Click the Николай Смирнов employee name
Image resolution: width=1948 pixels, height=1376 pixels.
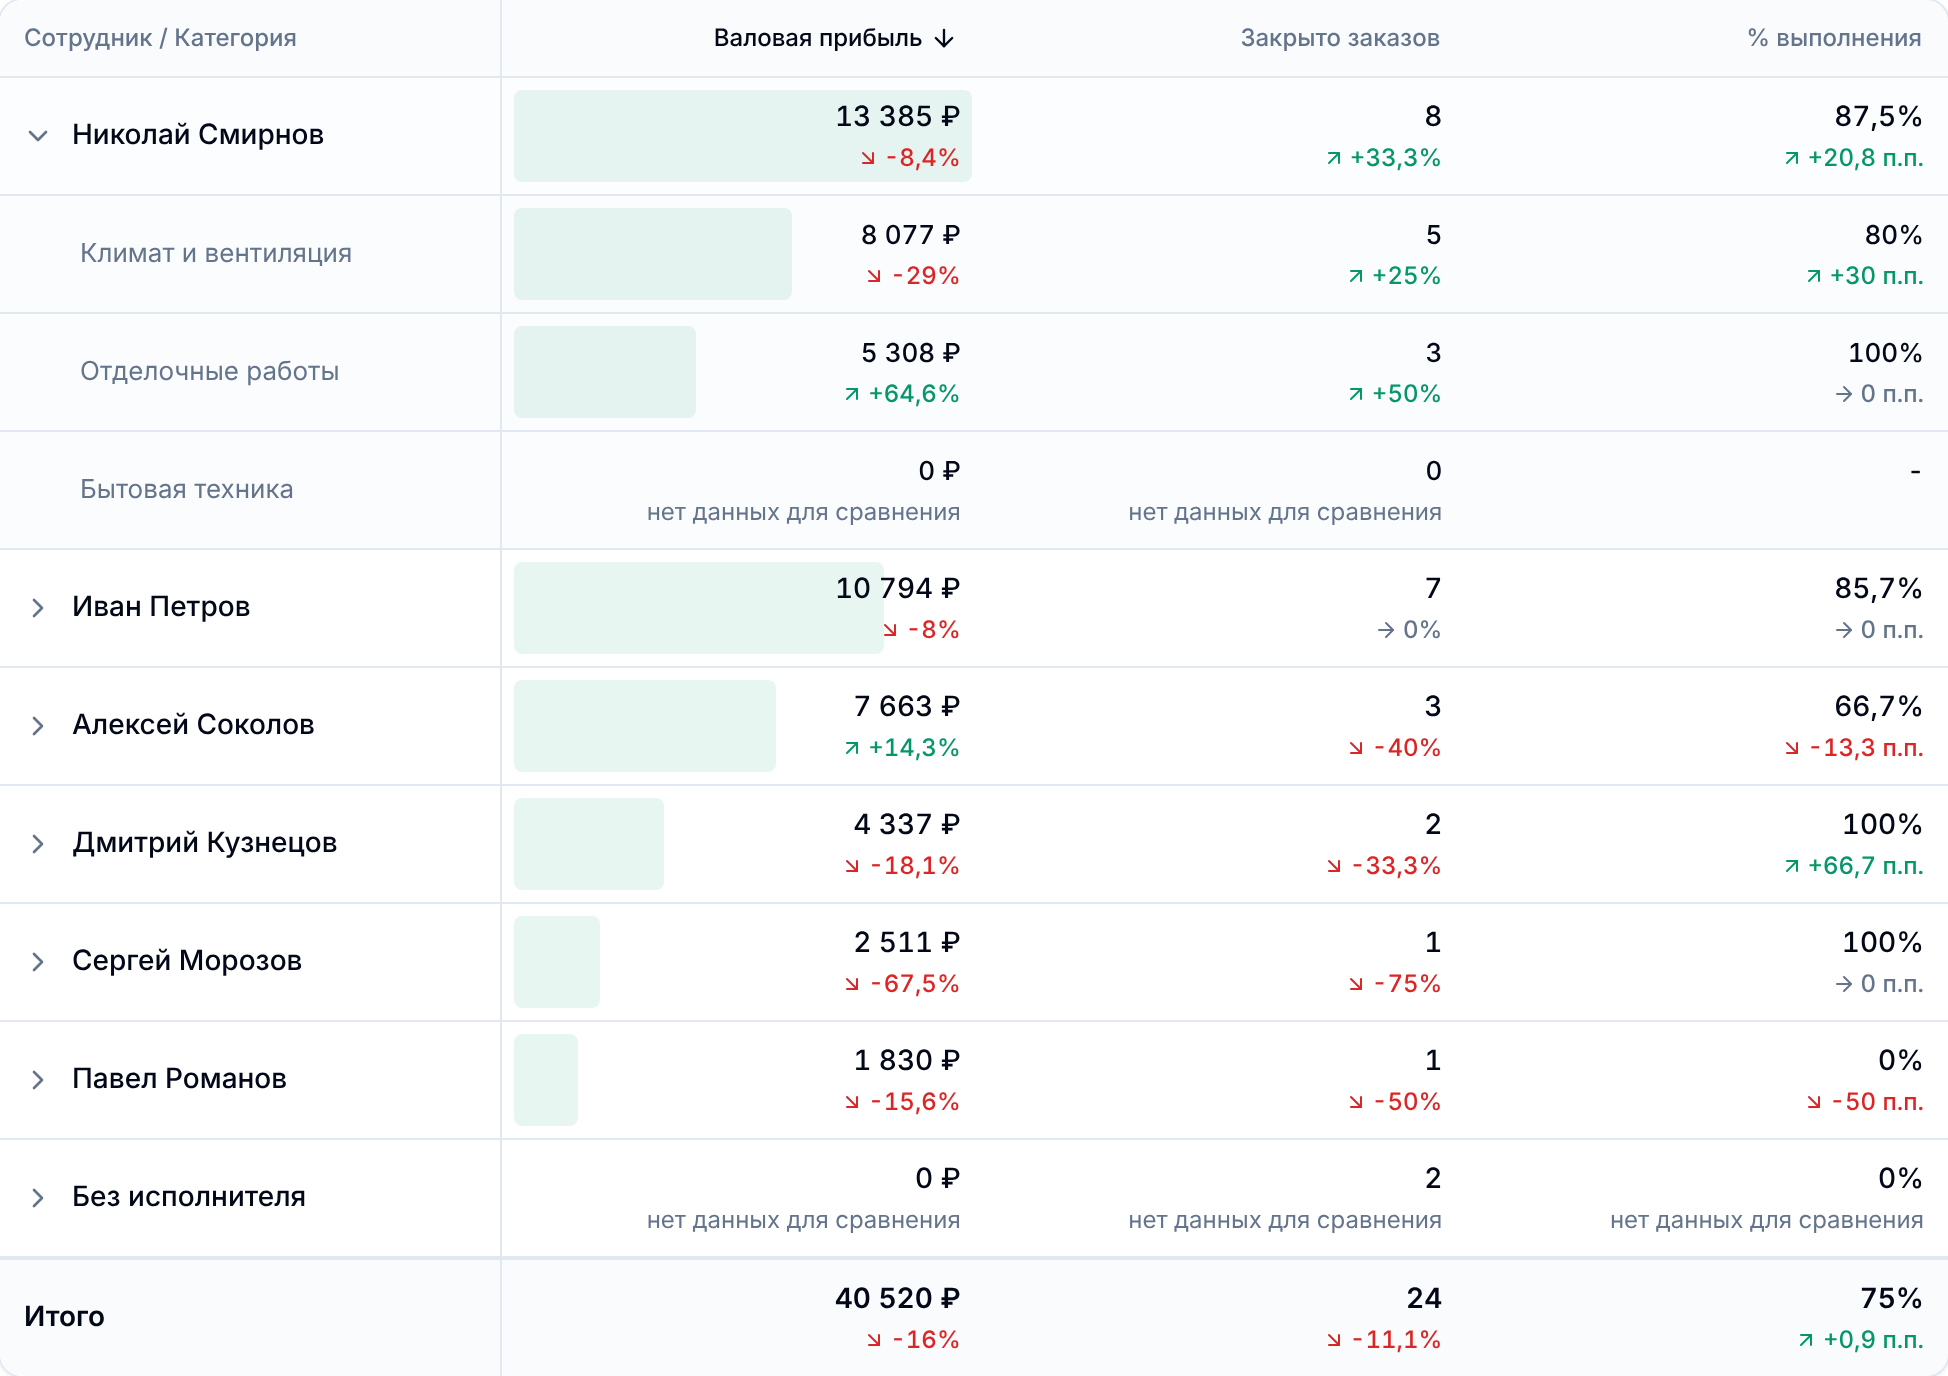(198, 135)
